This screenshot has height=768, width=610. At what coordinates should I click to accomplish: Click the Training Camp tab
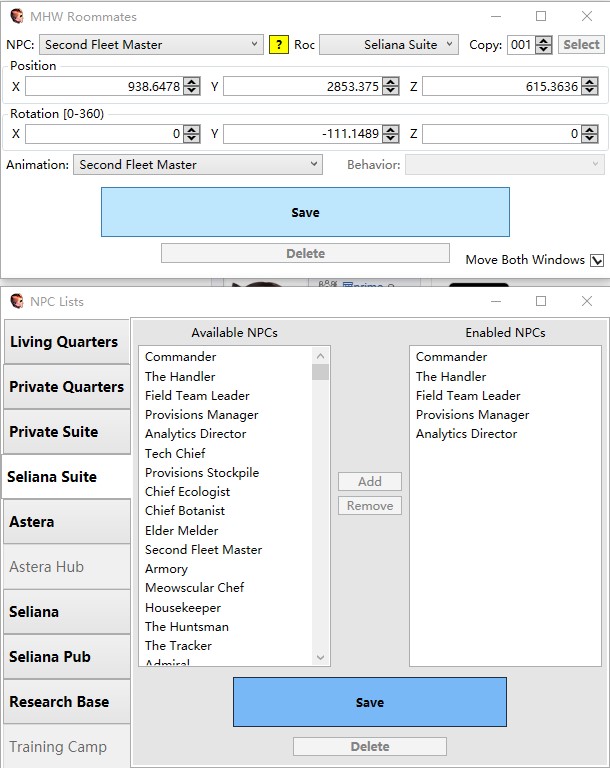(x=67, y=746)
